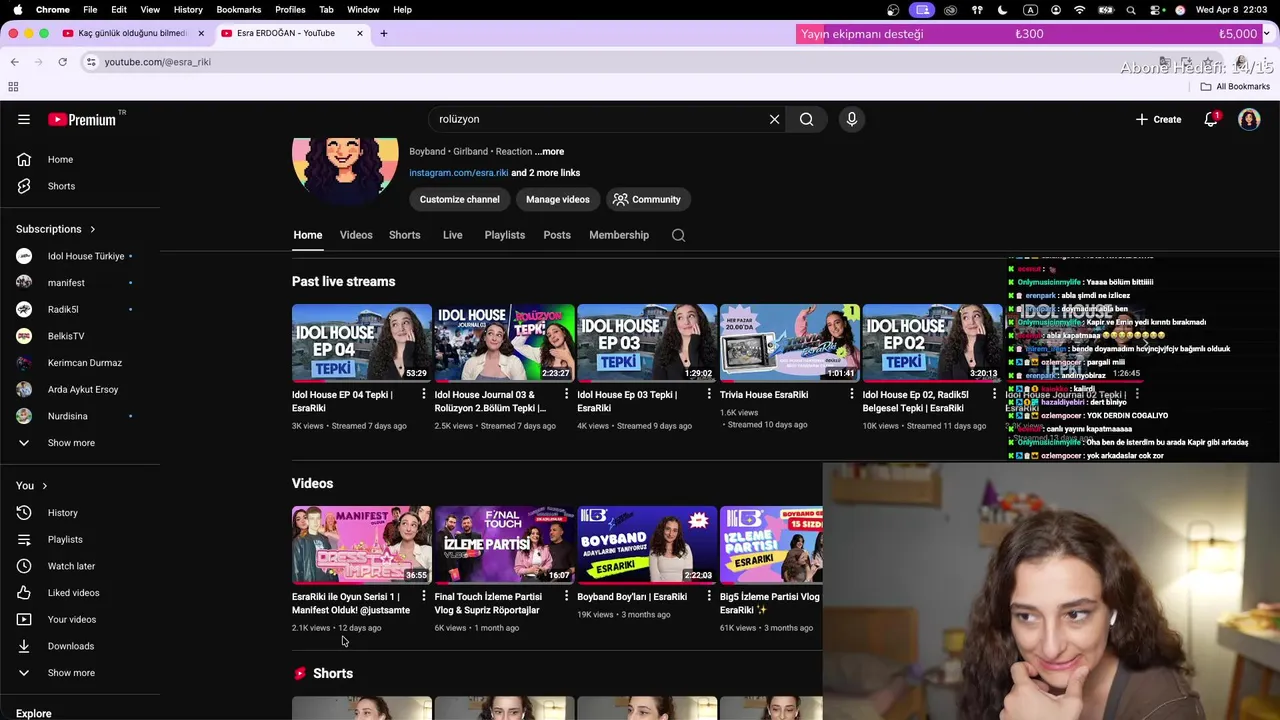Screen dimensions: 1280x720
Task: Click Manage videos button
Action: pyautogui.click(x=558, y=199)
